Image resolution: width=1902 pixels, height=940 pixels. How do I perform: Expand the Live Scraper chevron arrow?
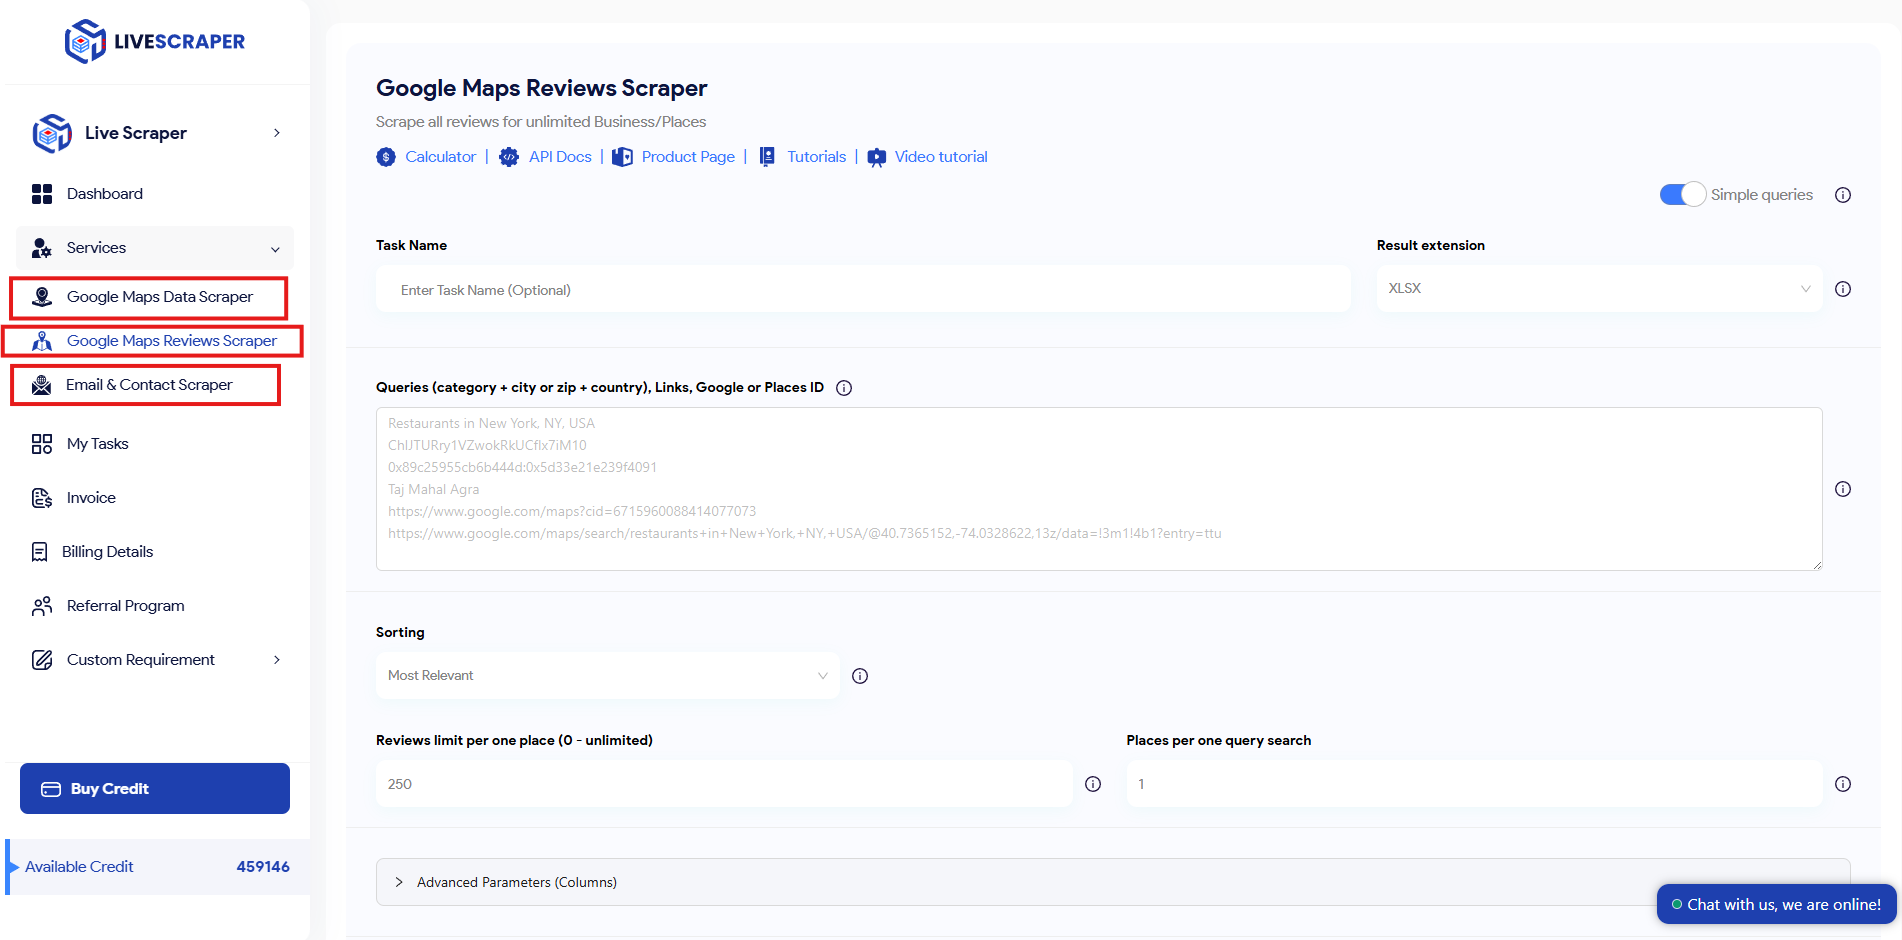point(277,133)
